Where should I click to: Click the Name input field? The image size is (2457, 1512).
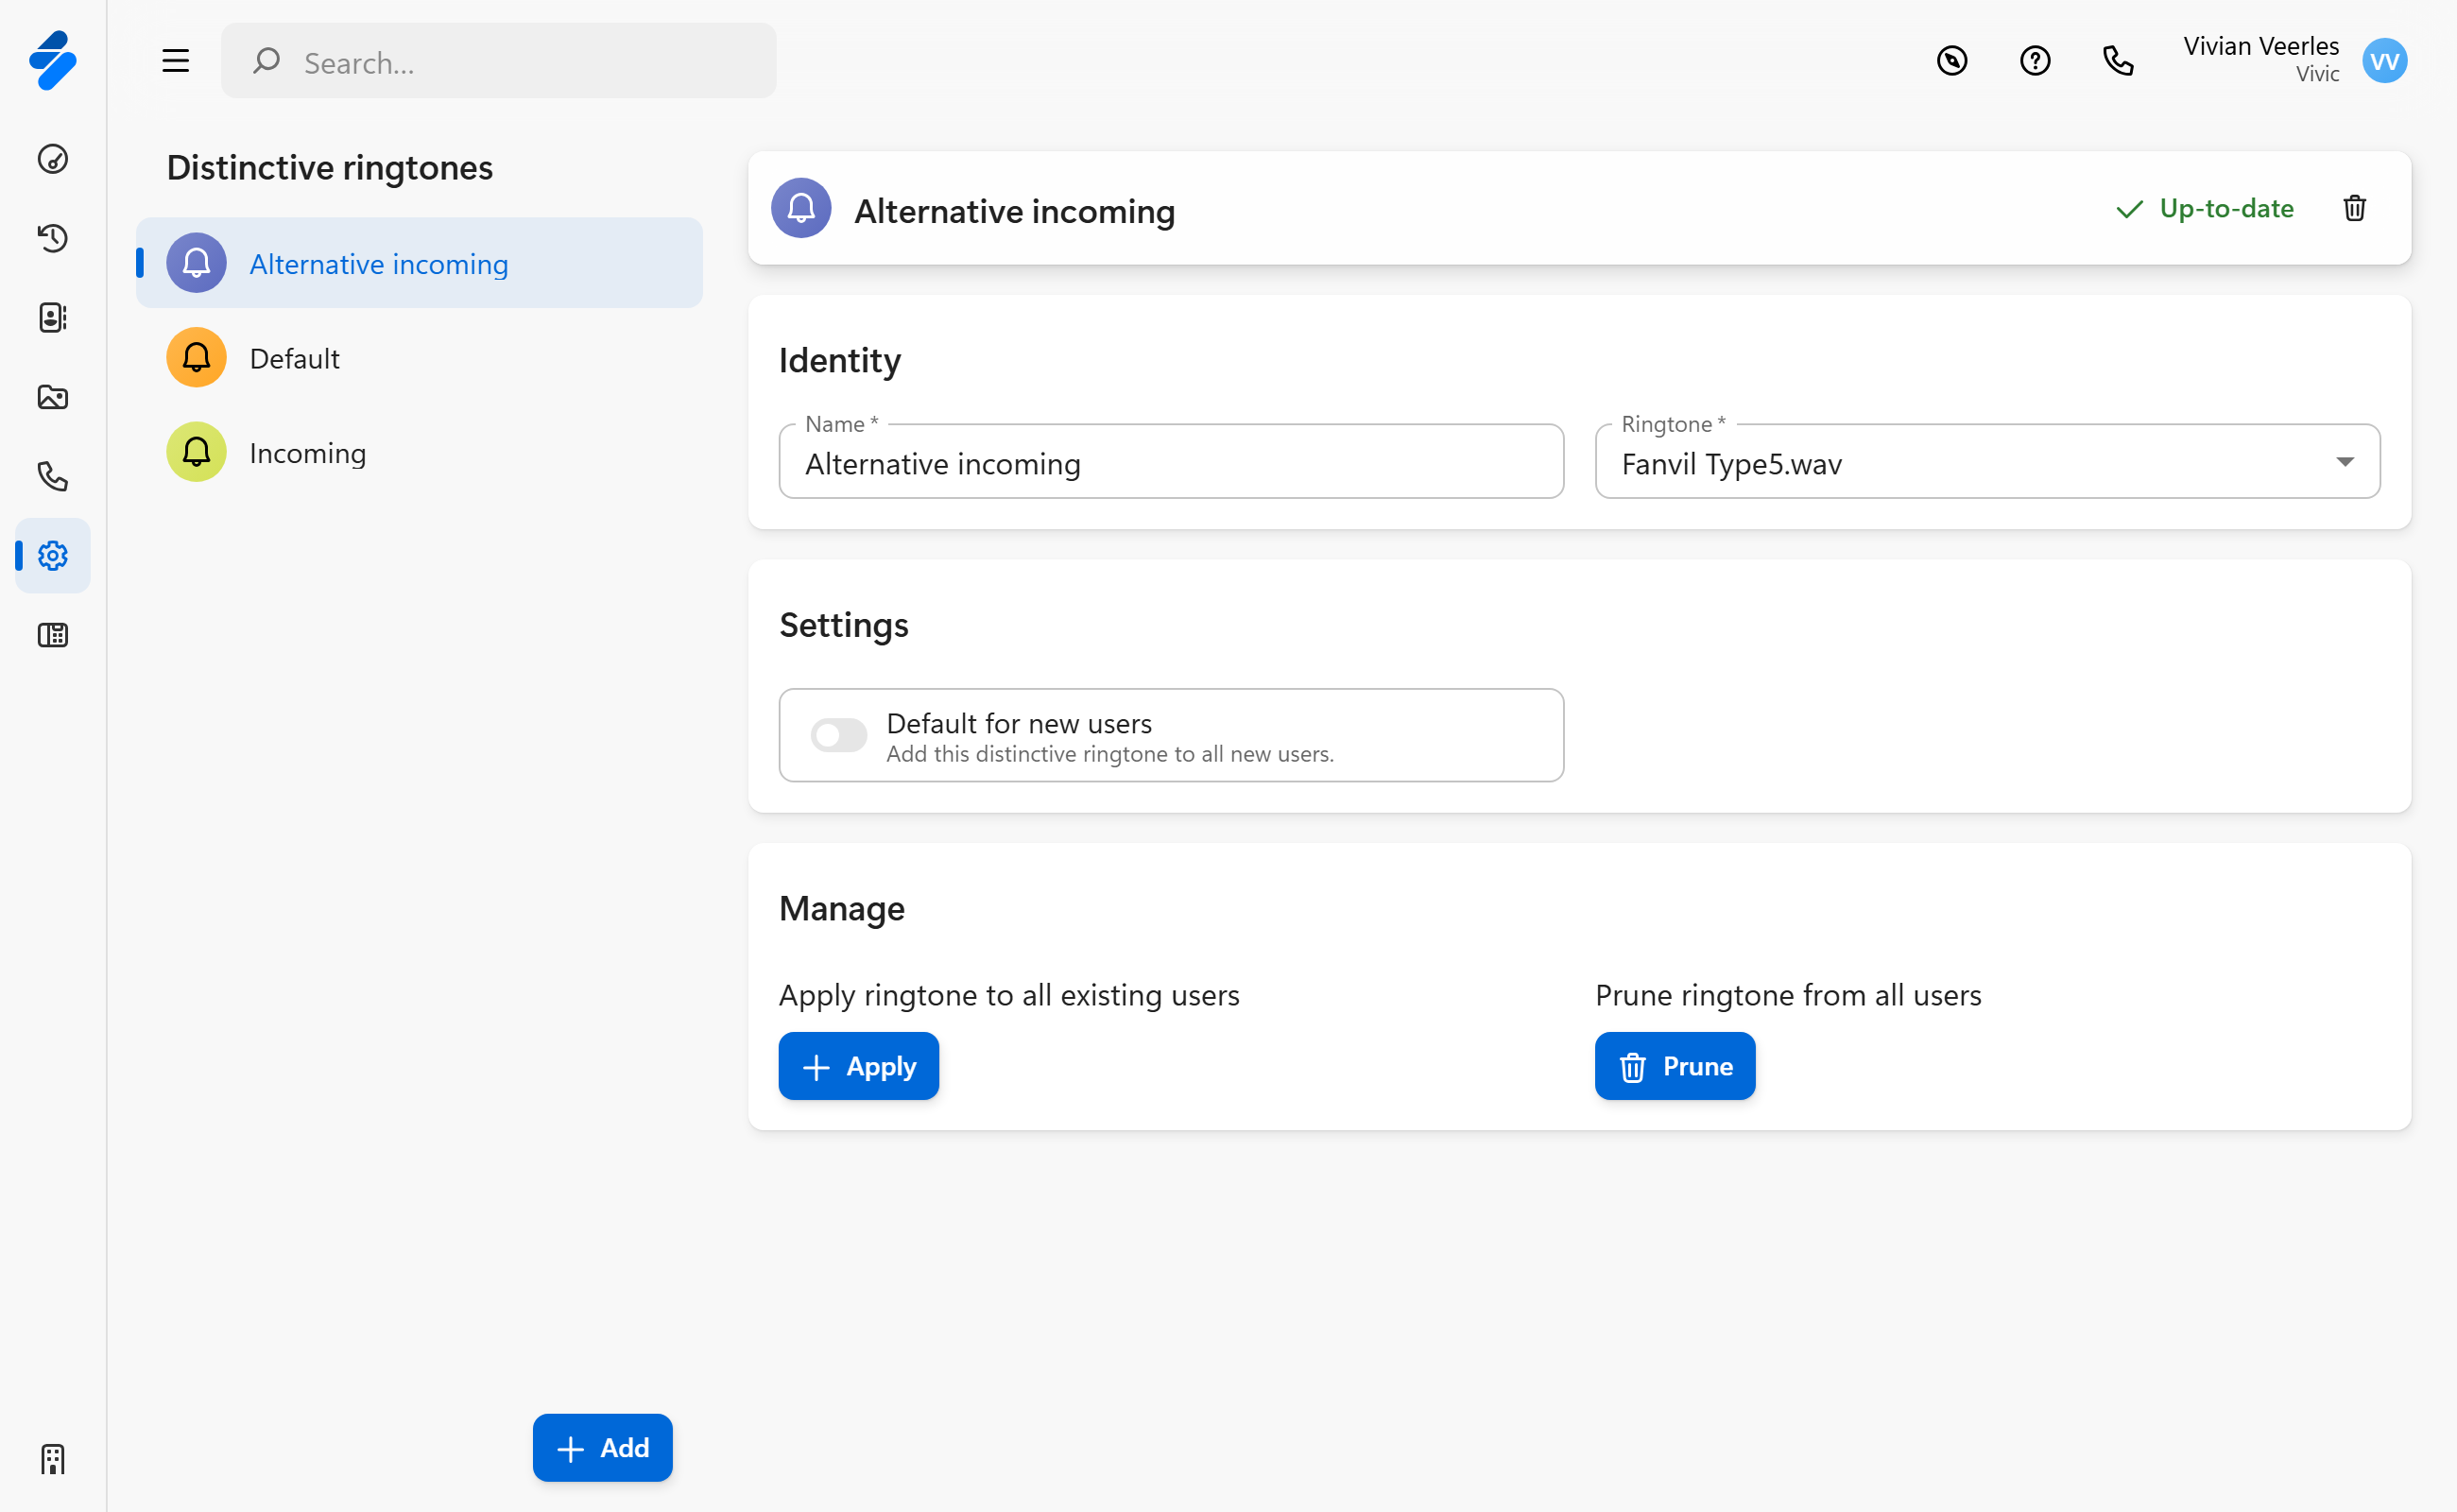1170,463
